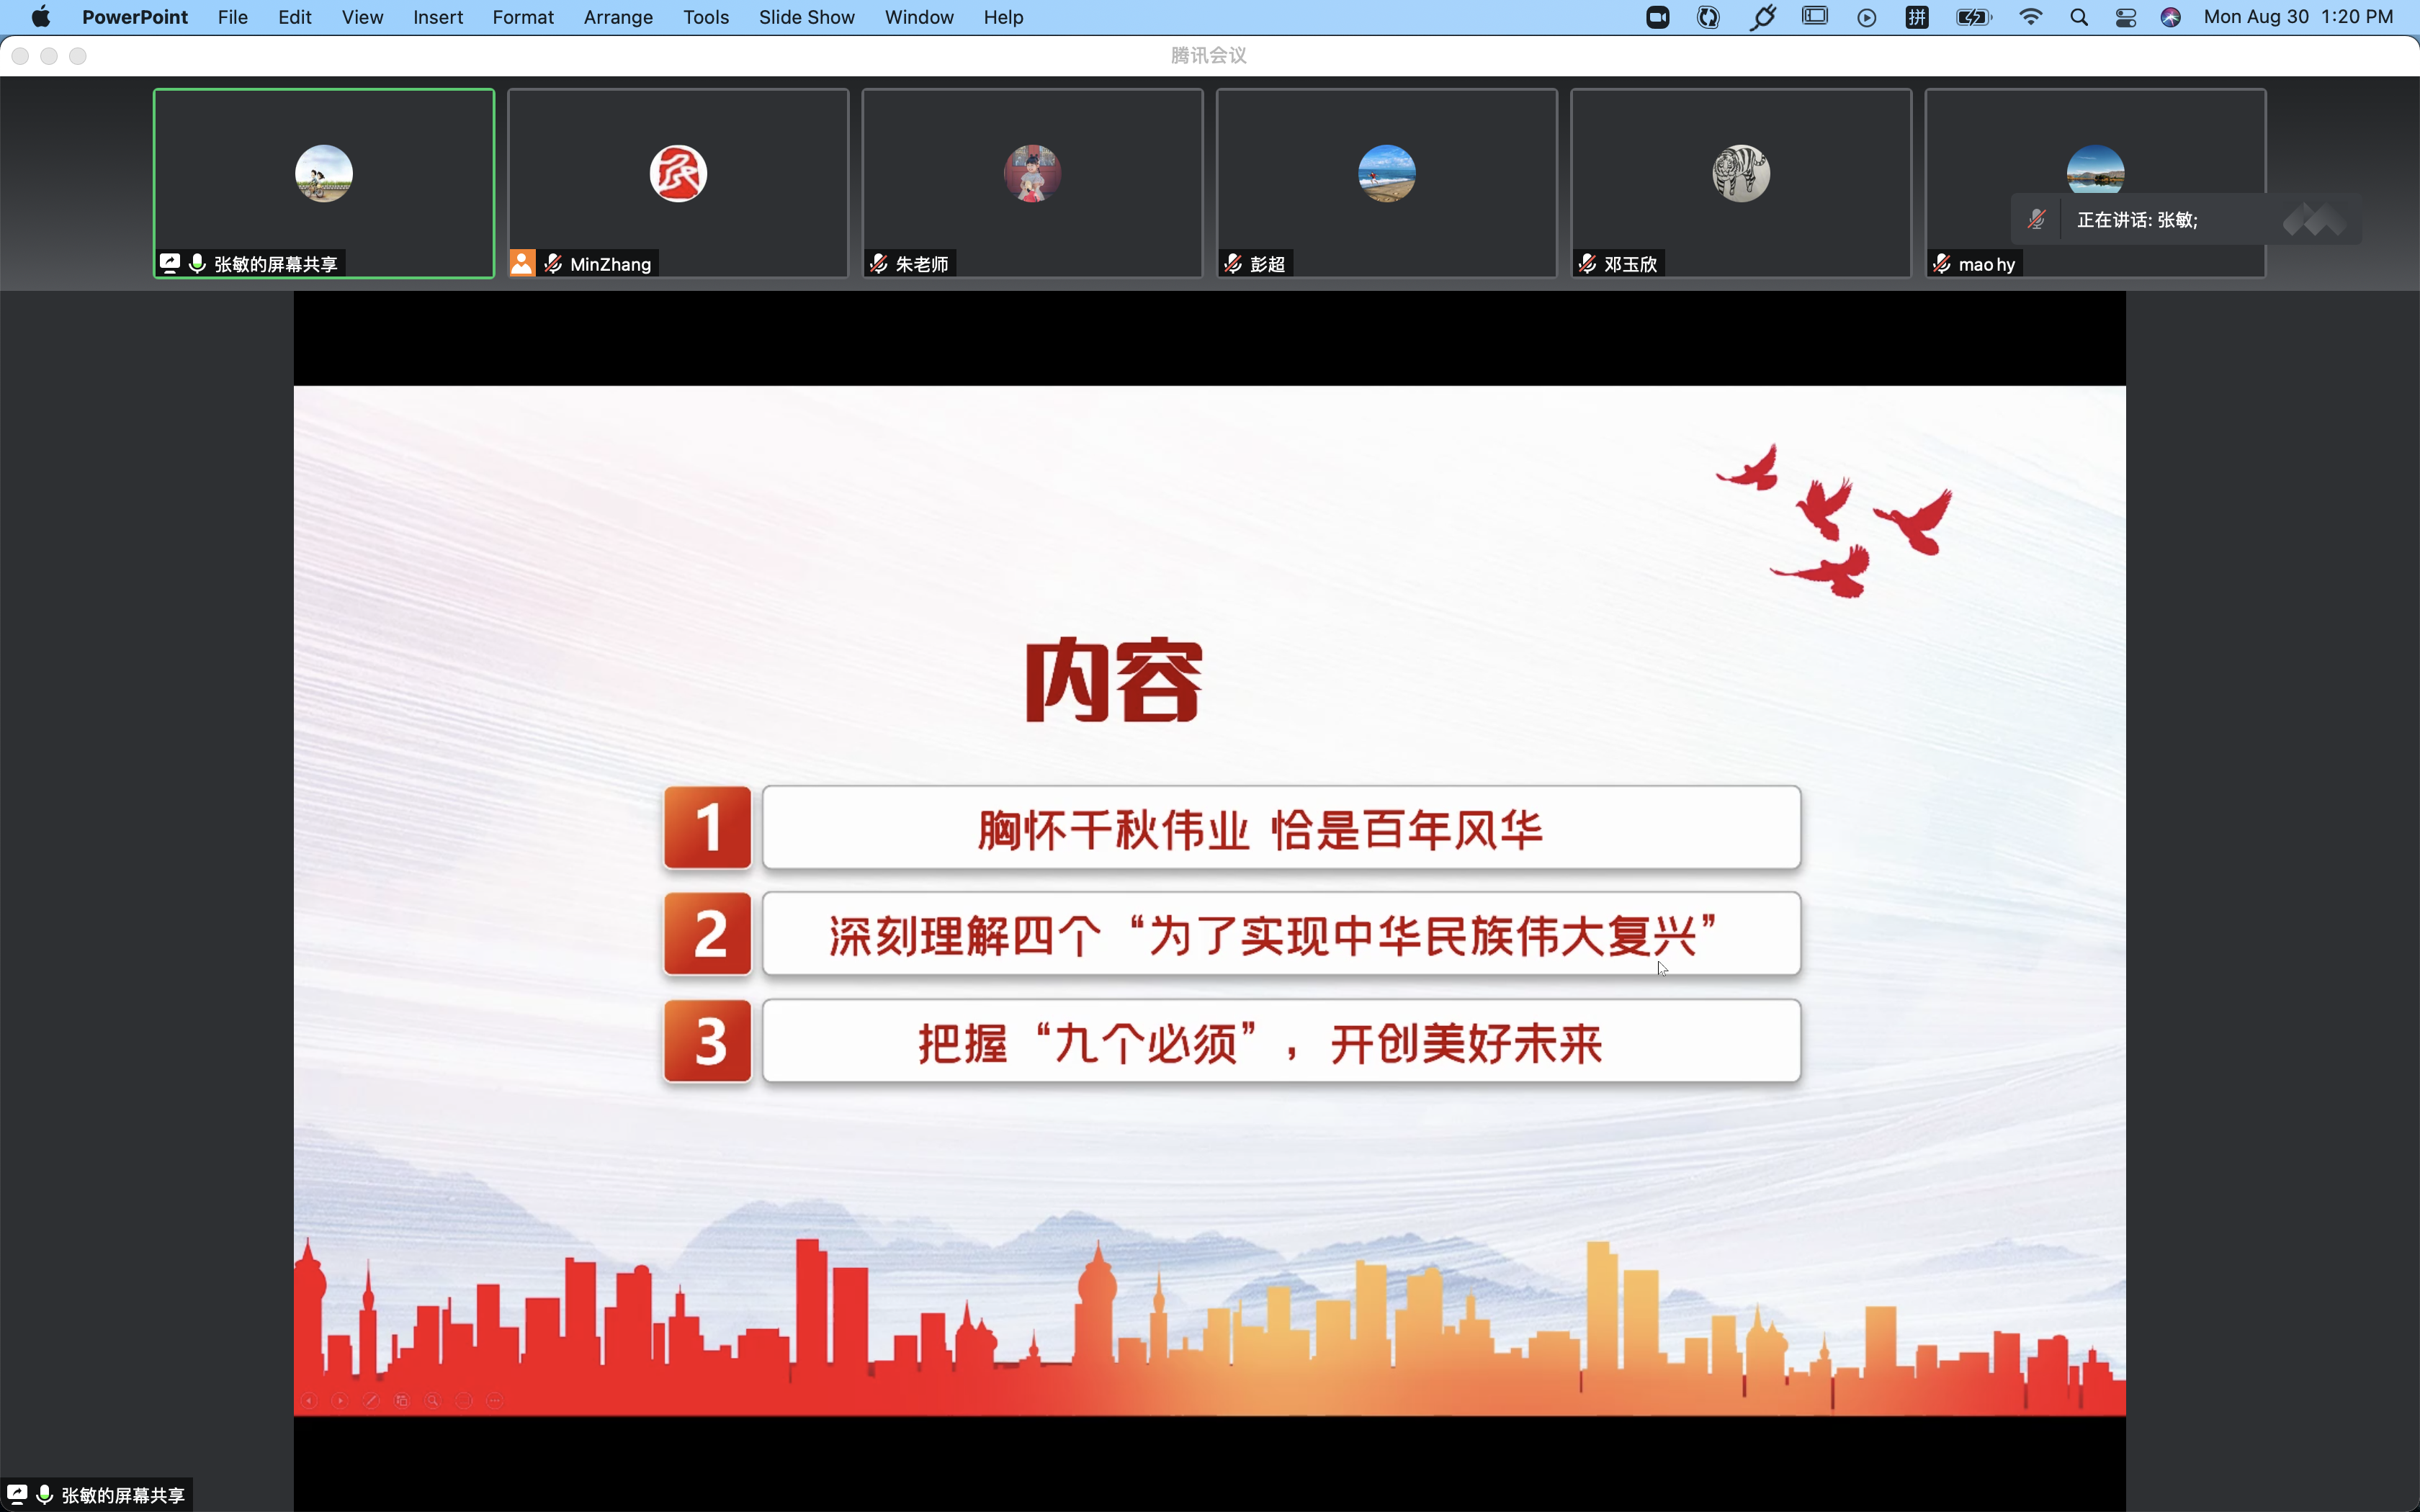This screenshot has height=1512, width=2420.
Task: Click the next slide arrow in slideshow controls
Action: pos(340,1401)
